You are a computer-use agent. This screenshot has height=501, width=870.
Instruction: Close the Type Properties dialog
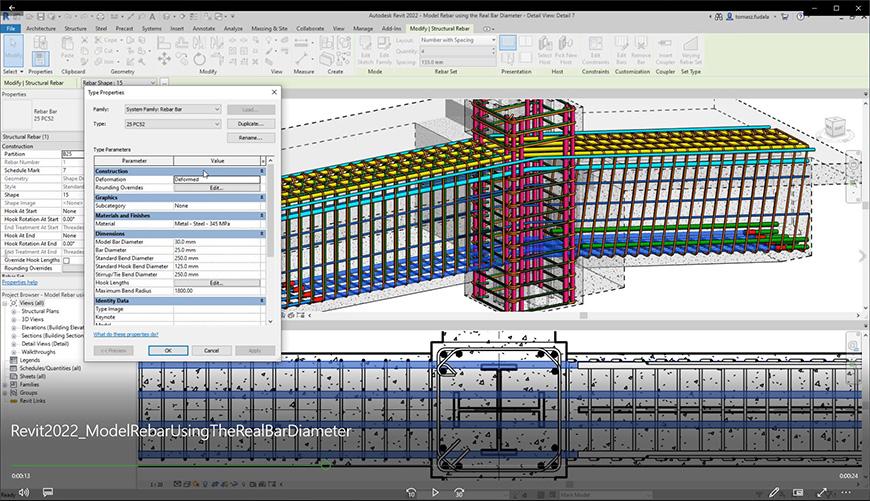click(x=274, y=92)
